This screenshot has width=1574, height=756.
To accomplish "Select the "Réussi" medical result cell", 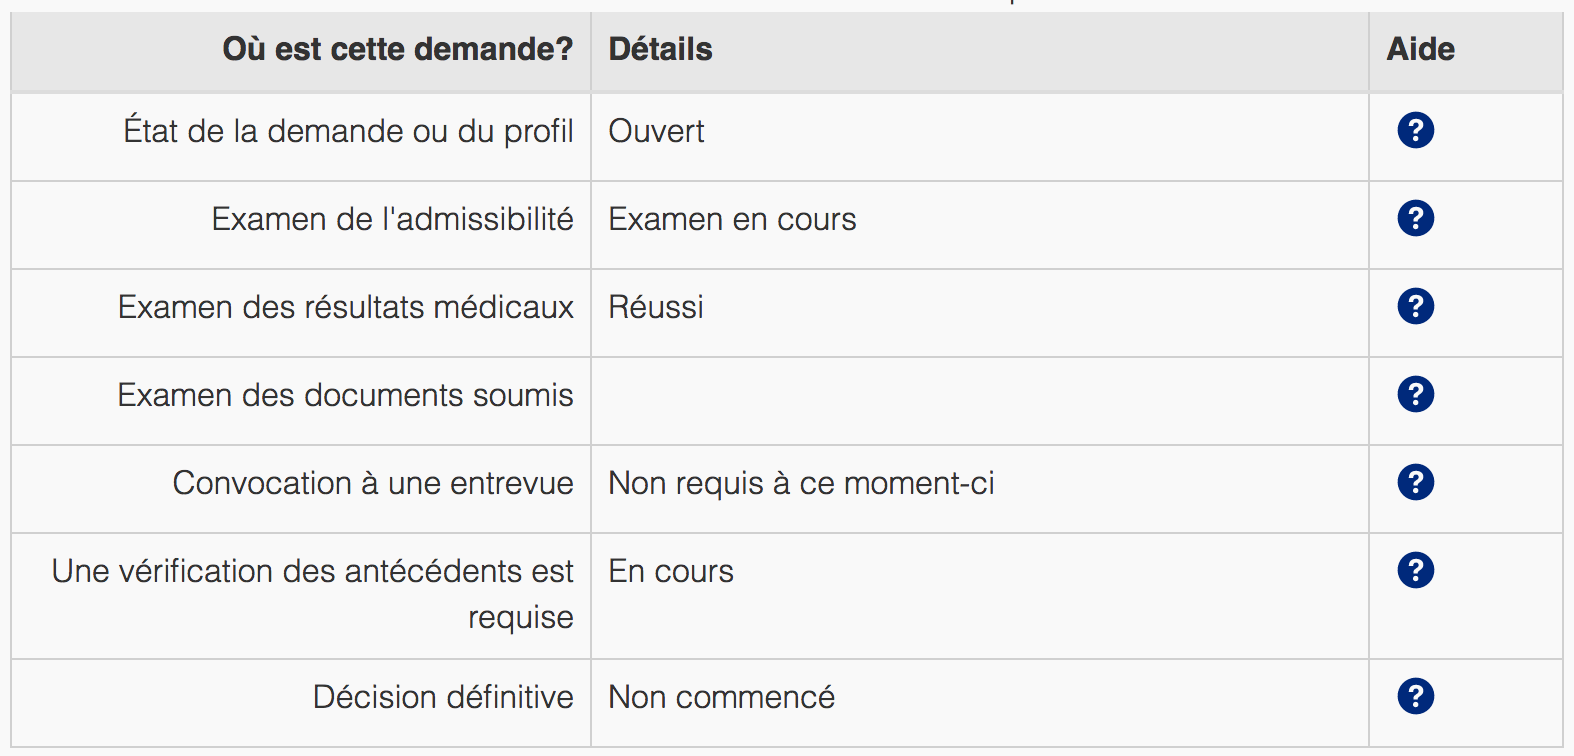I will point(656,307).
